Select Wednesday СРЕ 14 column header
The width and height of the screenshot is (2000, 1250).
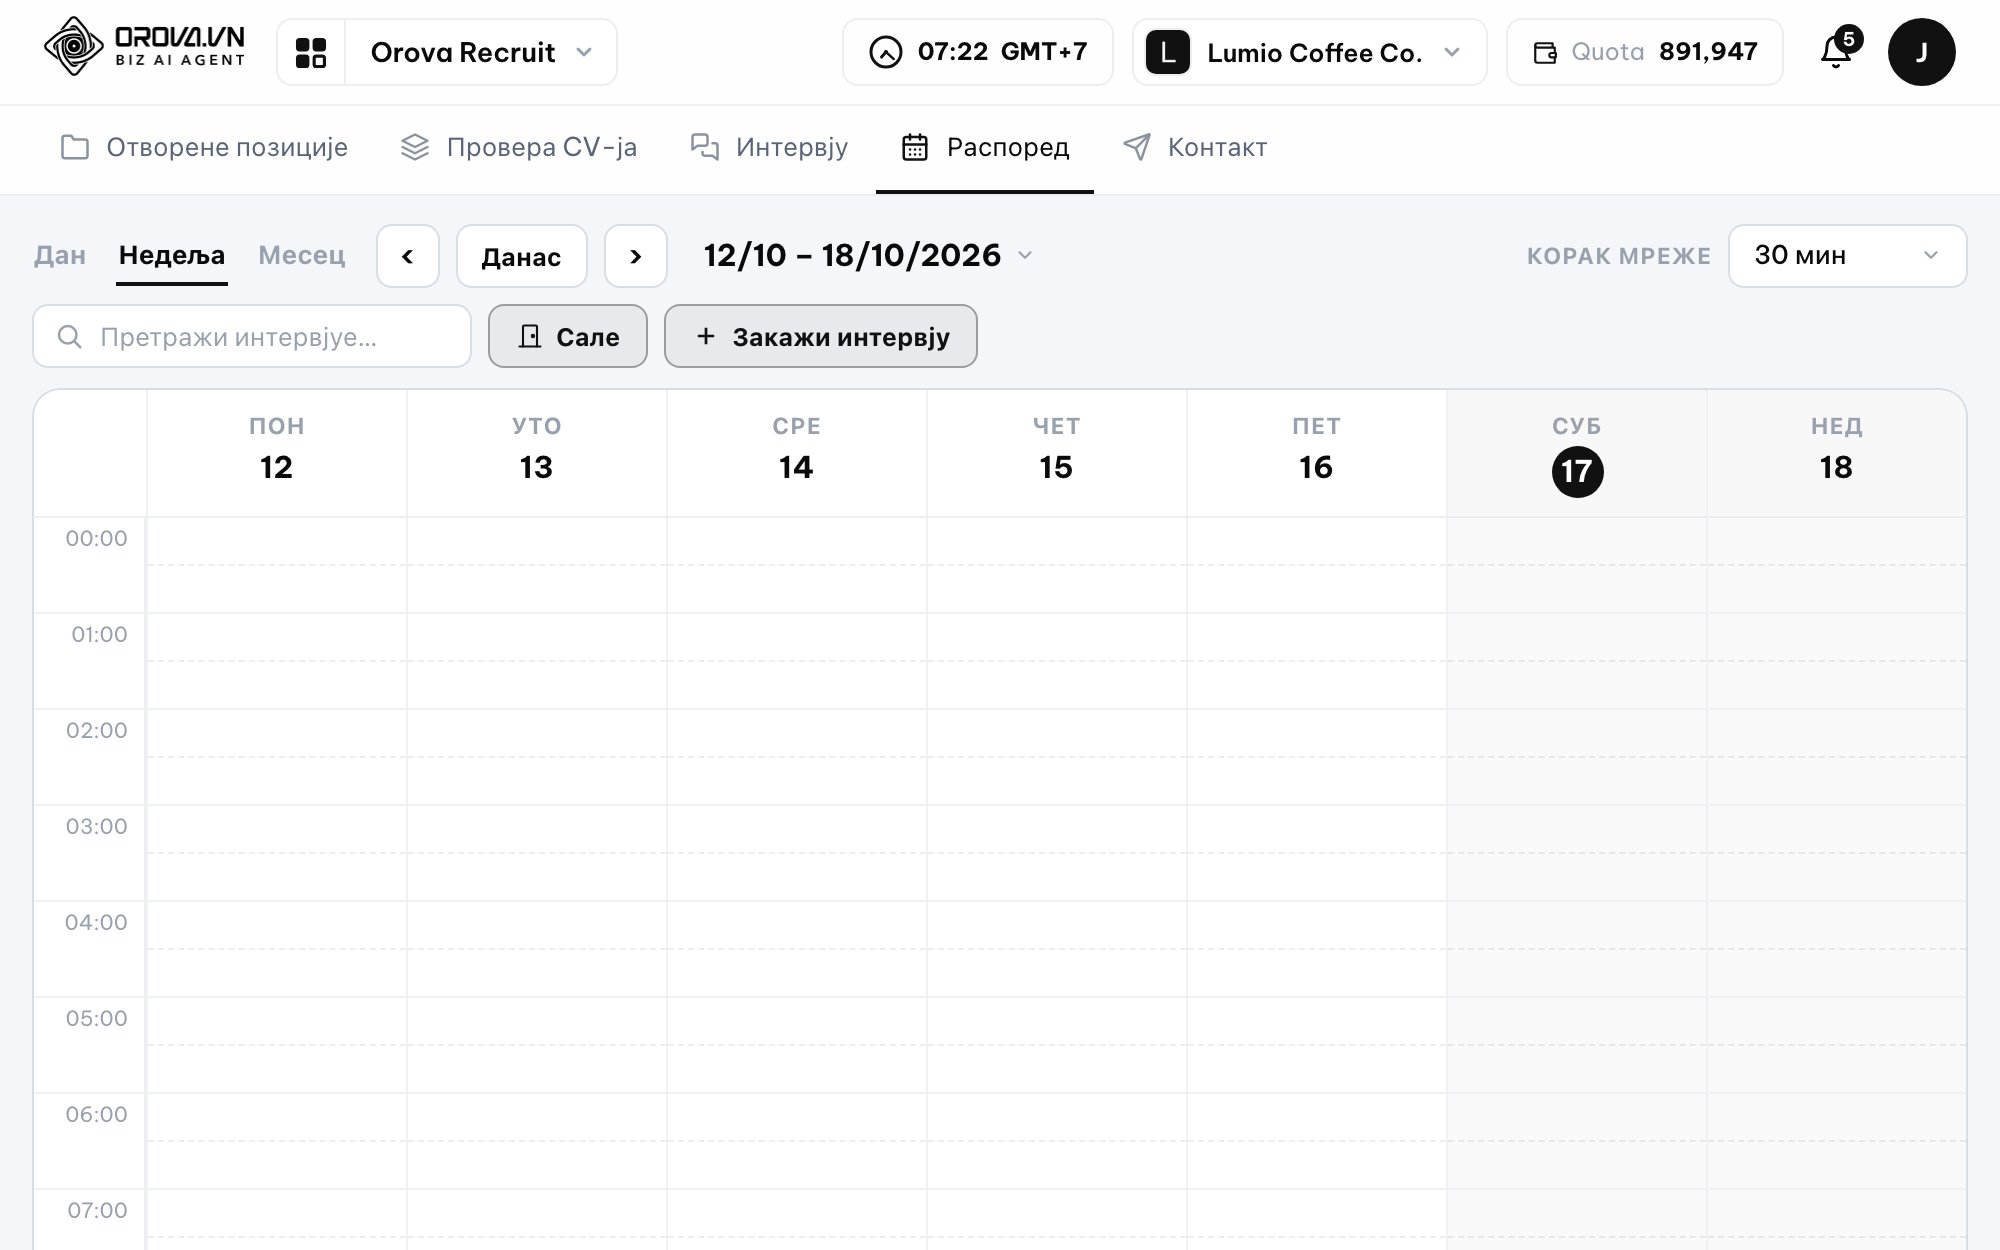pyautogui.click(x=797, y=452)
